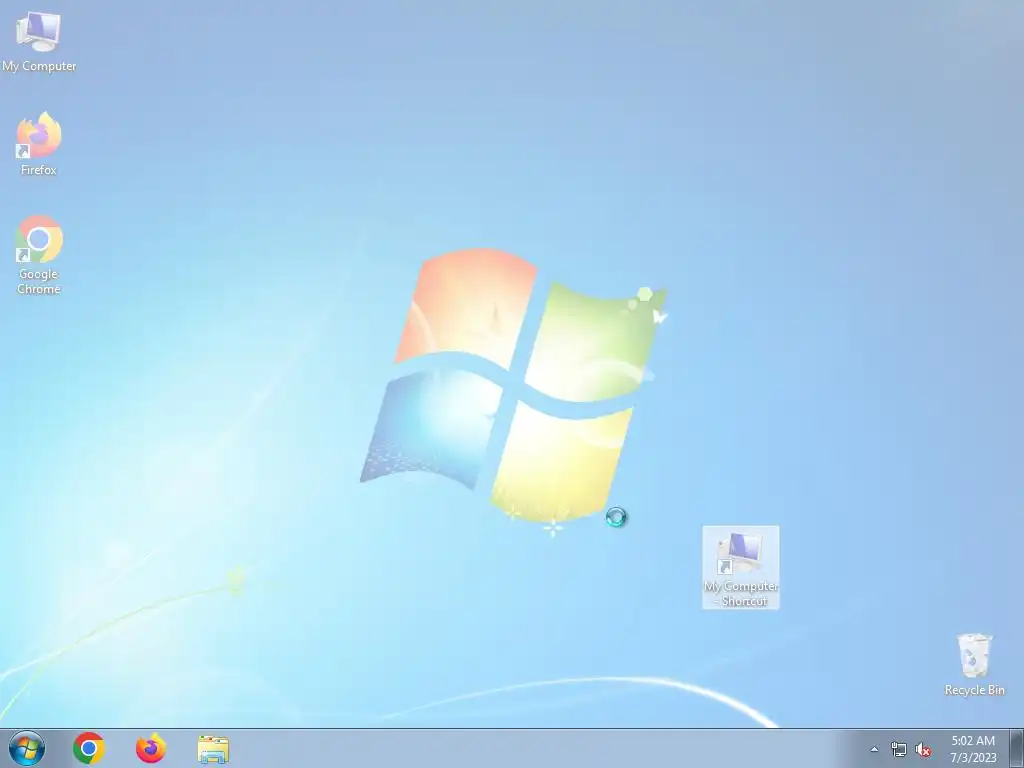
Task: Open Windows Explorer from the taskbar
Action: pos(213,748)
